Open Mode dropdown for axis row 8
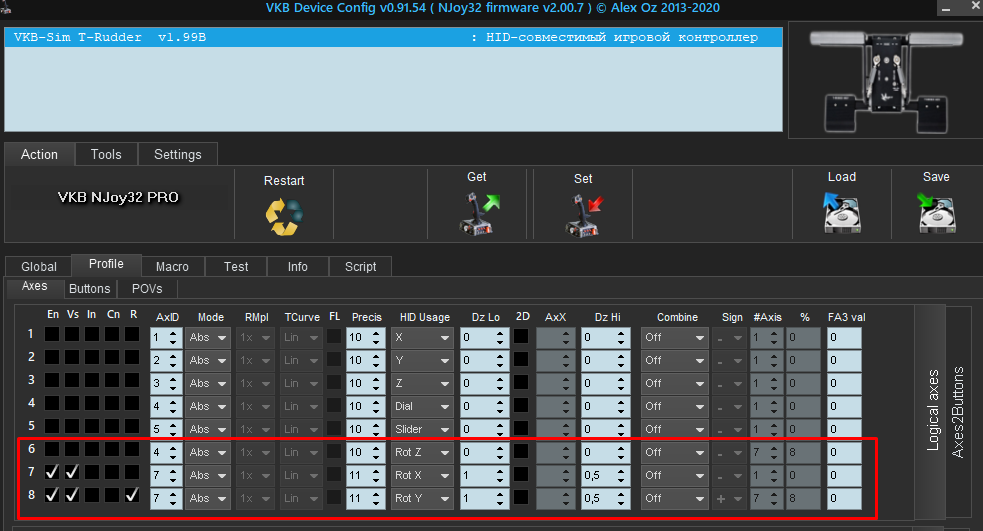The height and width of the screenshot is (531, 983). 208,498
